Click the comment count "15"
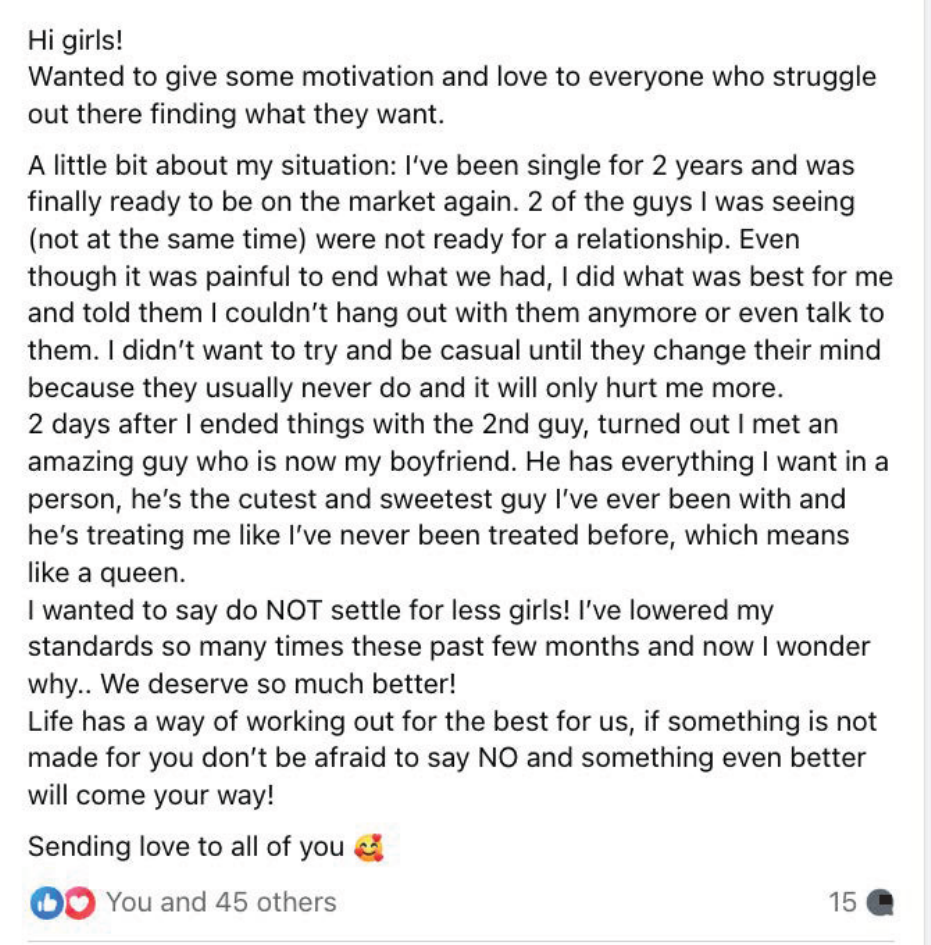This screenshot has width=931, height=945. [x=842, y=902]
